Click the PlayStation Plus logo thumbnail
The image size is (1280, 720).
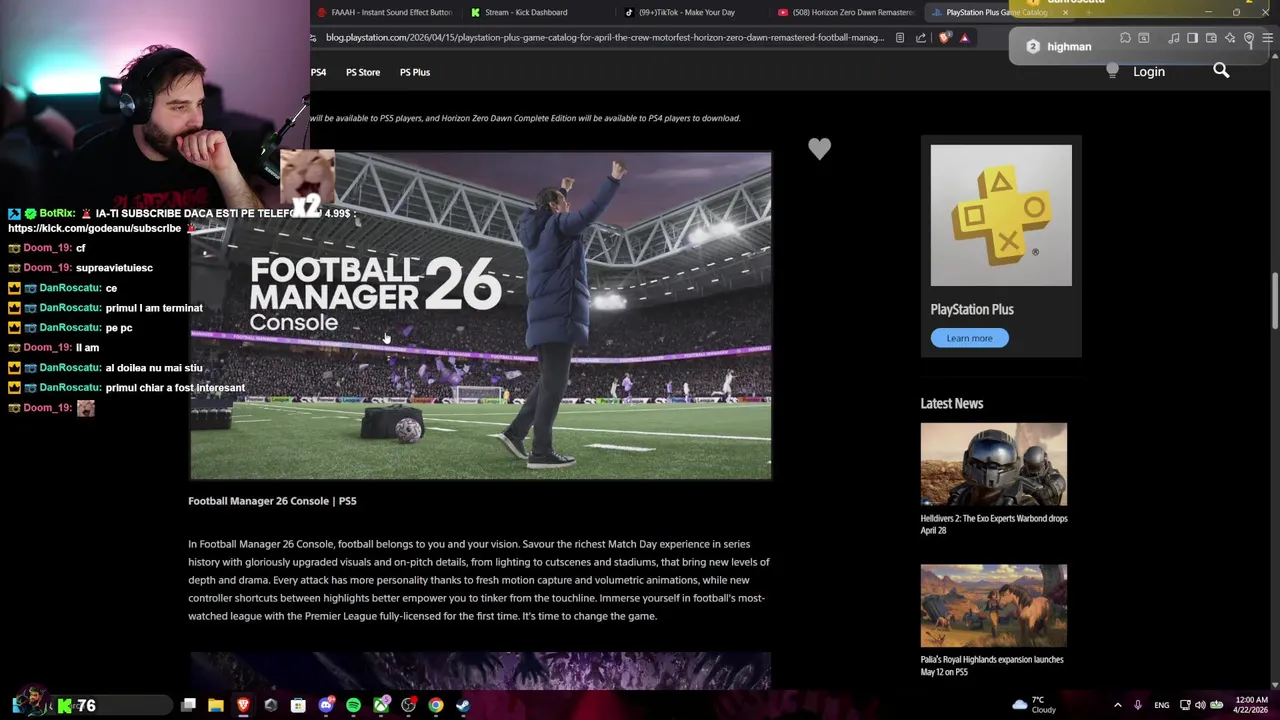coord(1001,215)
